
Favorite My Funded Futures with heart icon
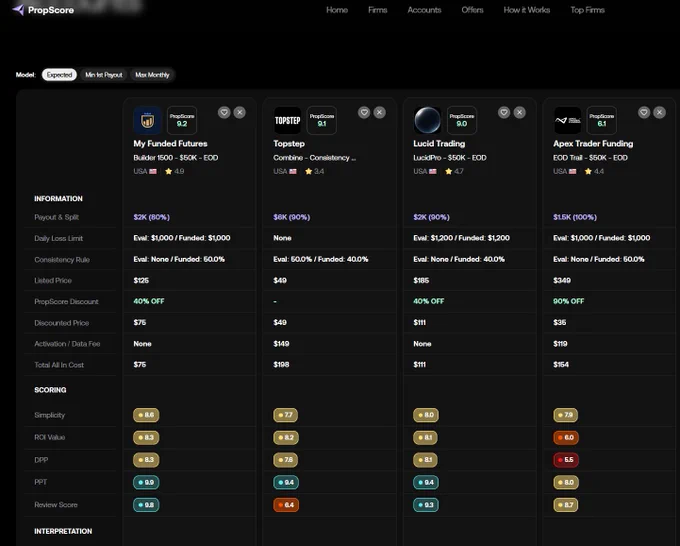point(224,113)
